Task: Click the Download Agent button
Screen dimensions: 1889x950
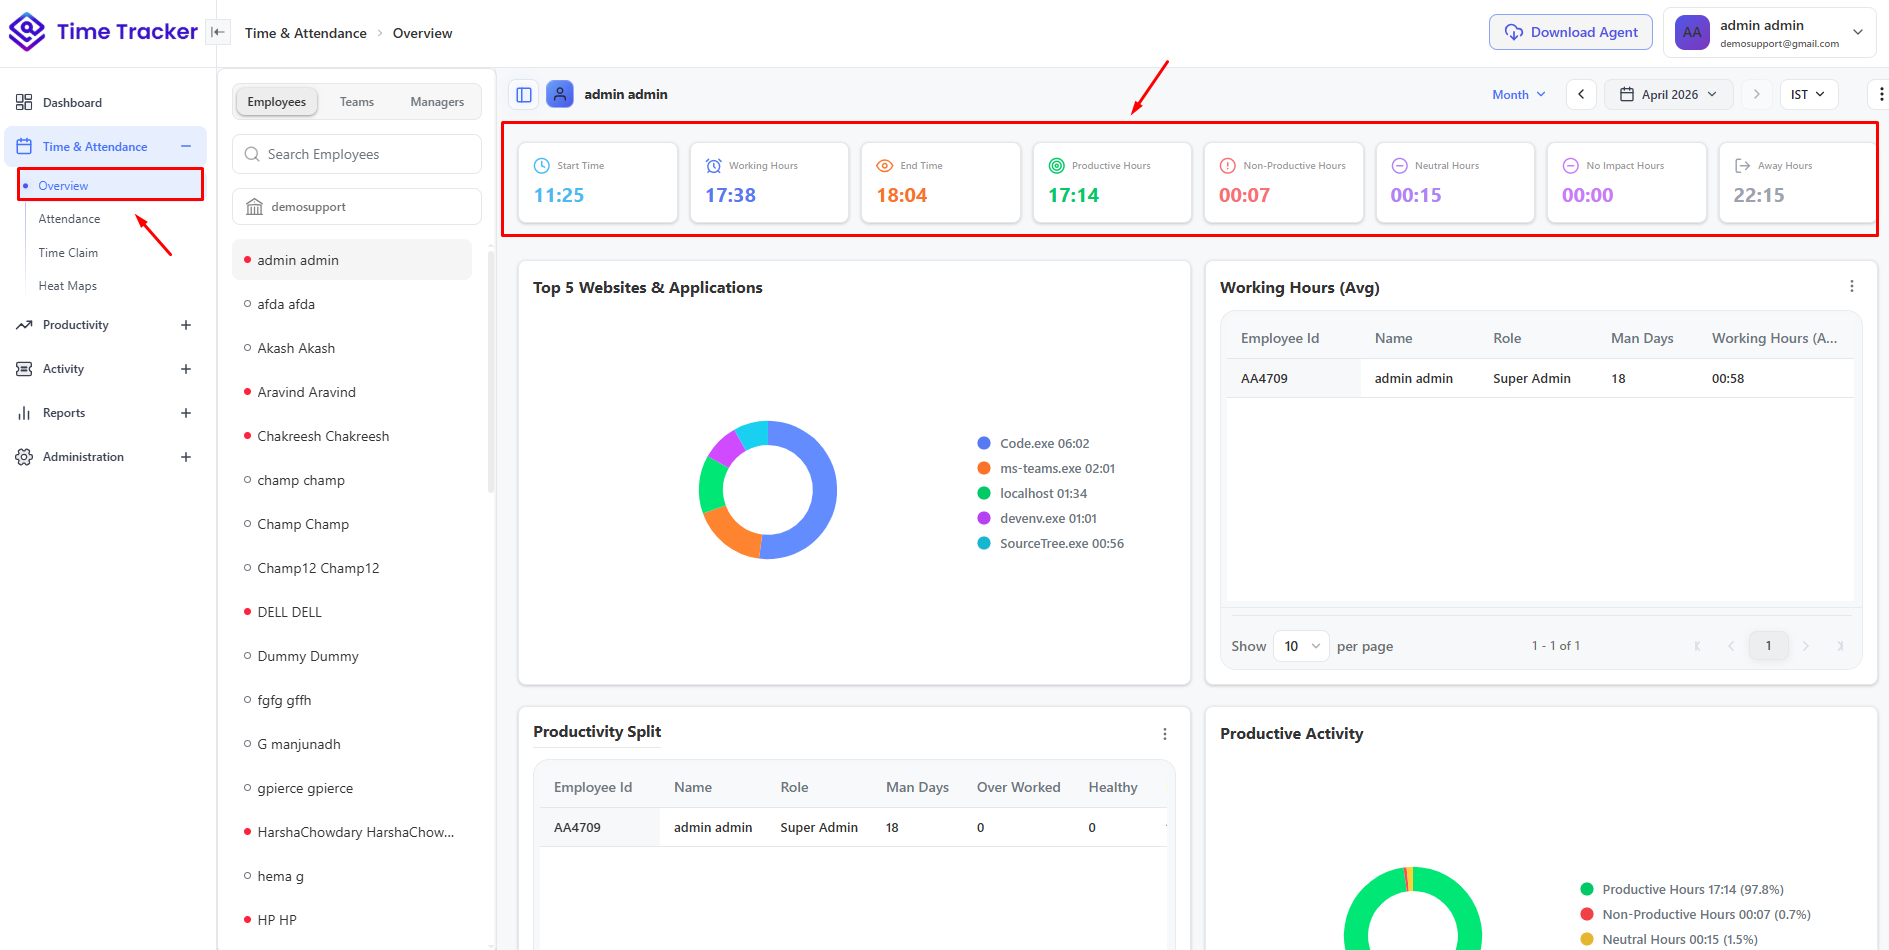Action: pyautogui.click(x=1571, y=32)
